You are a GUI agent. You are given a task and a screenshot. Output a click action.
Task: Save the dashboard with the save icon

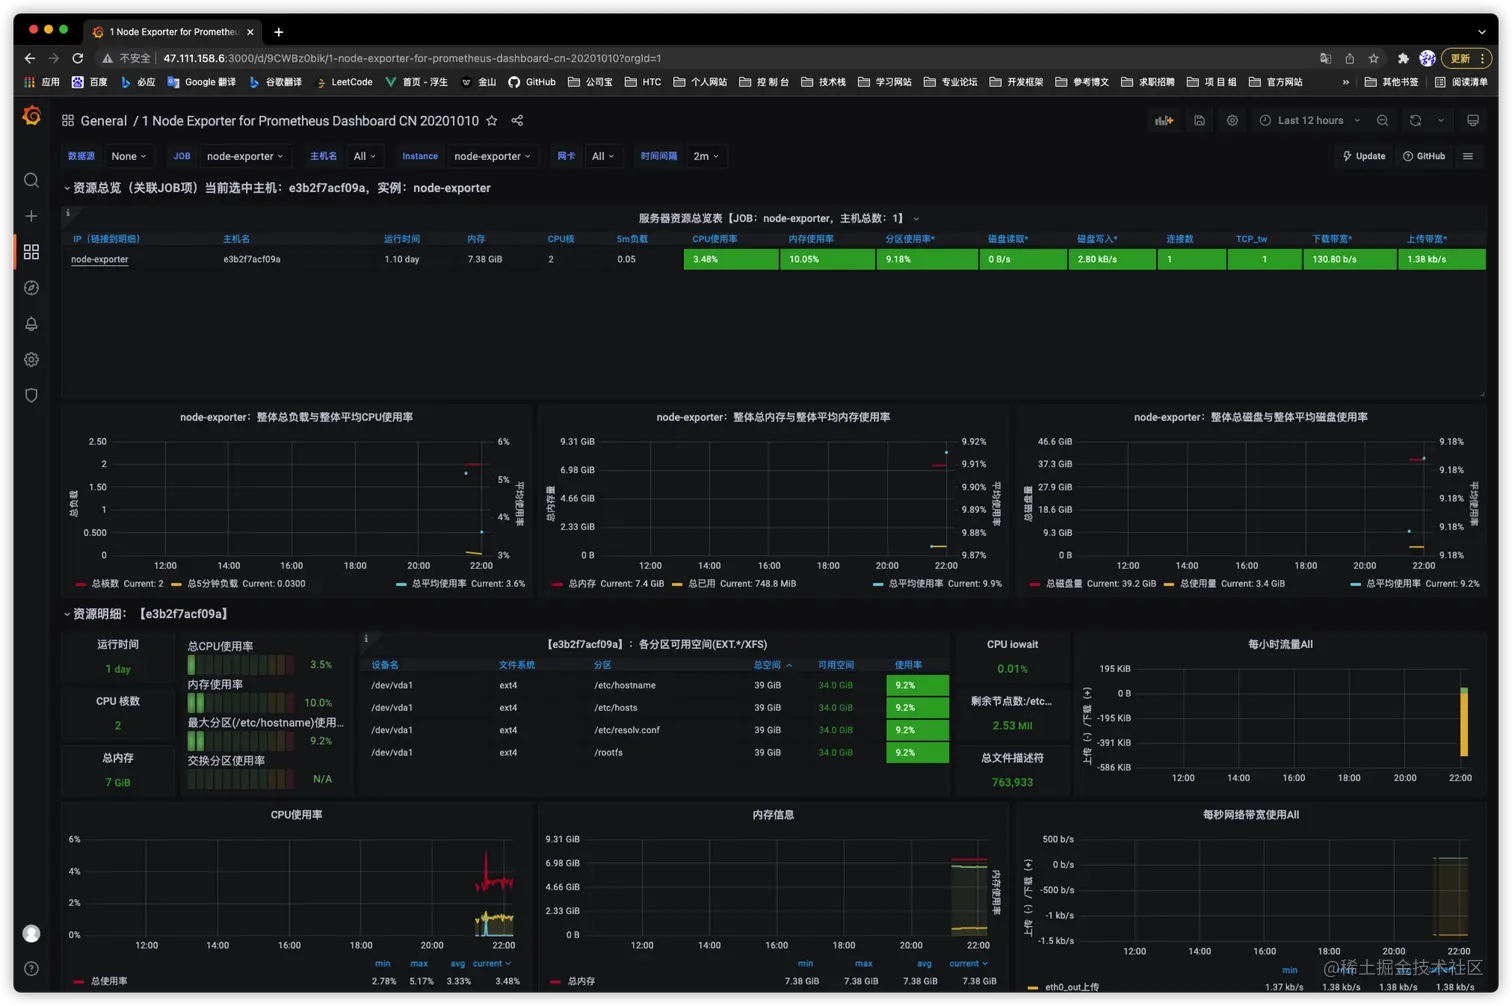(1199, 121)
